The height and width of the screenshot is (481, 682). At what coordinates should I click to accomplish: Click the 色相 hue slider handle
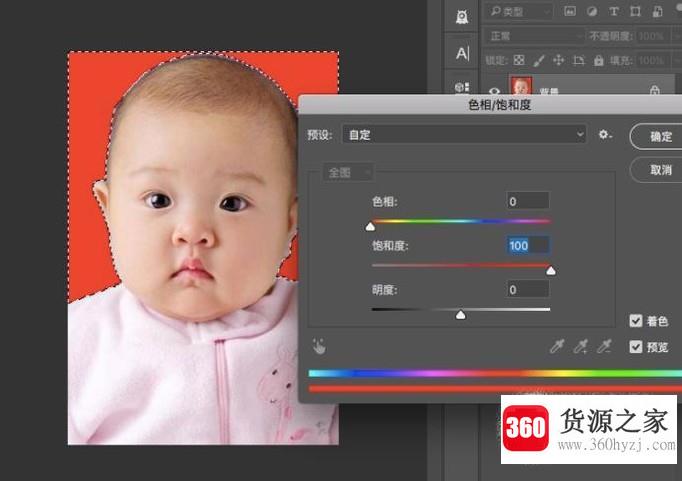370,226
